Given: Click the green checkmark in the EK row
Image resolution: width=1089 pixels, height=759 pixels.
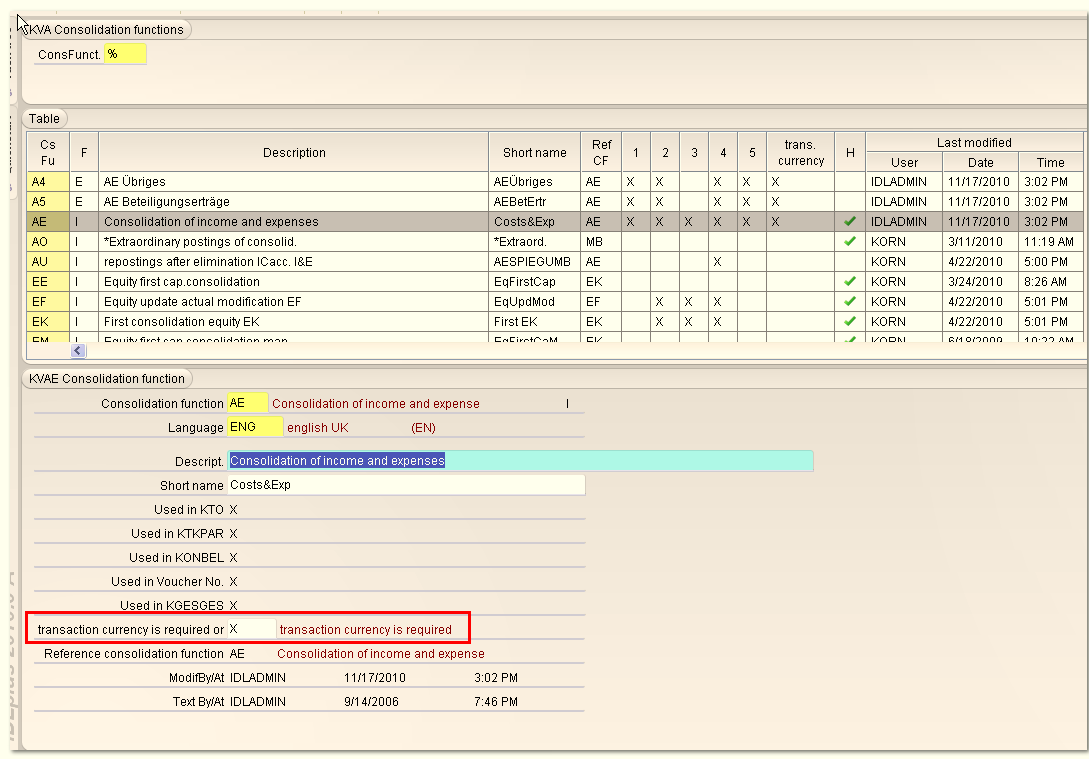Looking at the screenshot, I should pyautogui.click(x=849, y=322).
